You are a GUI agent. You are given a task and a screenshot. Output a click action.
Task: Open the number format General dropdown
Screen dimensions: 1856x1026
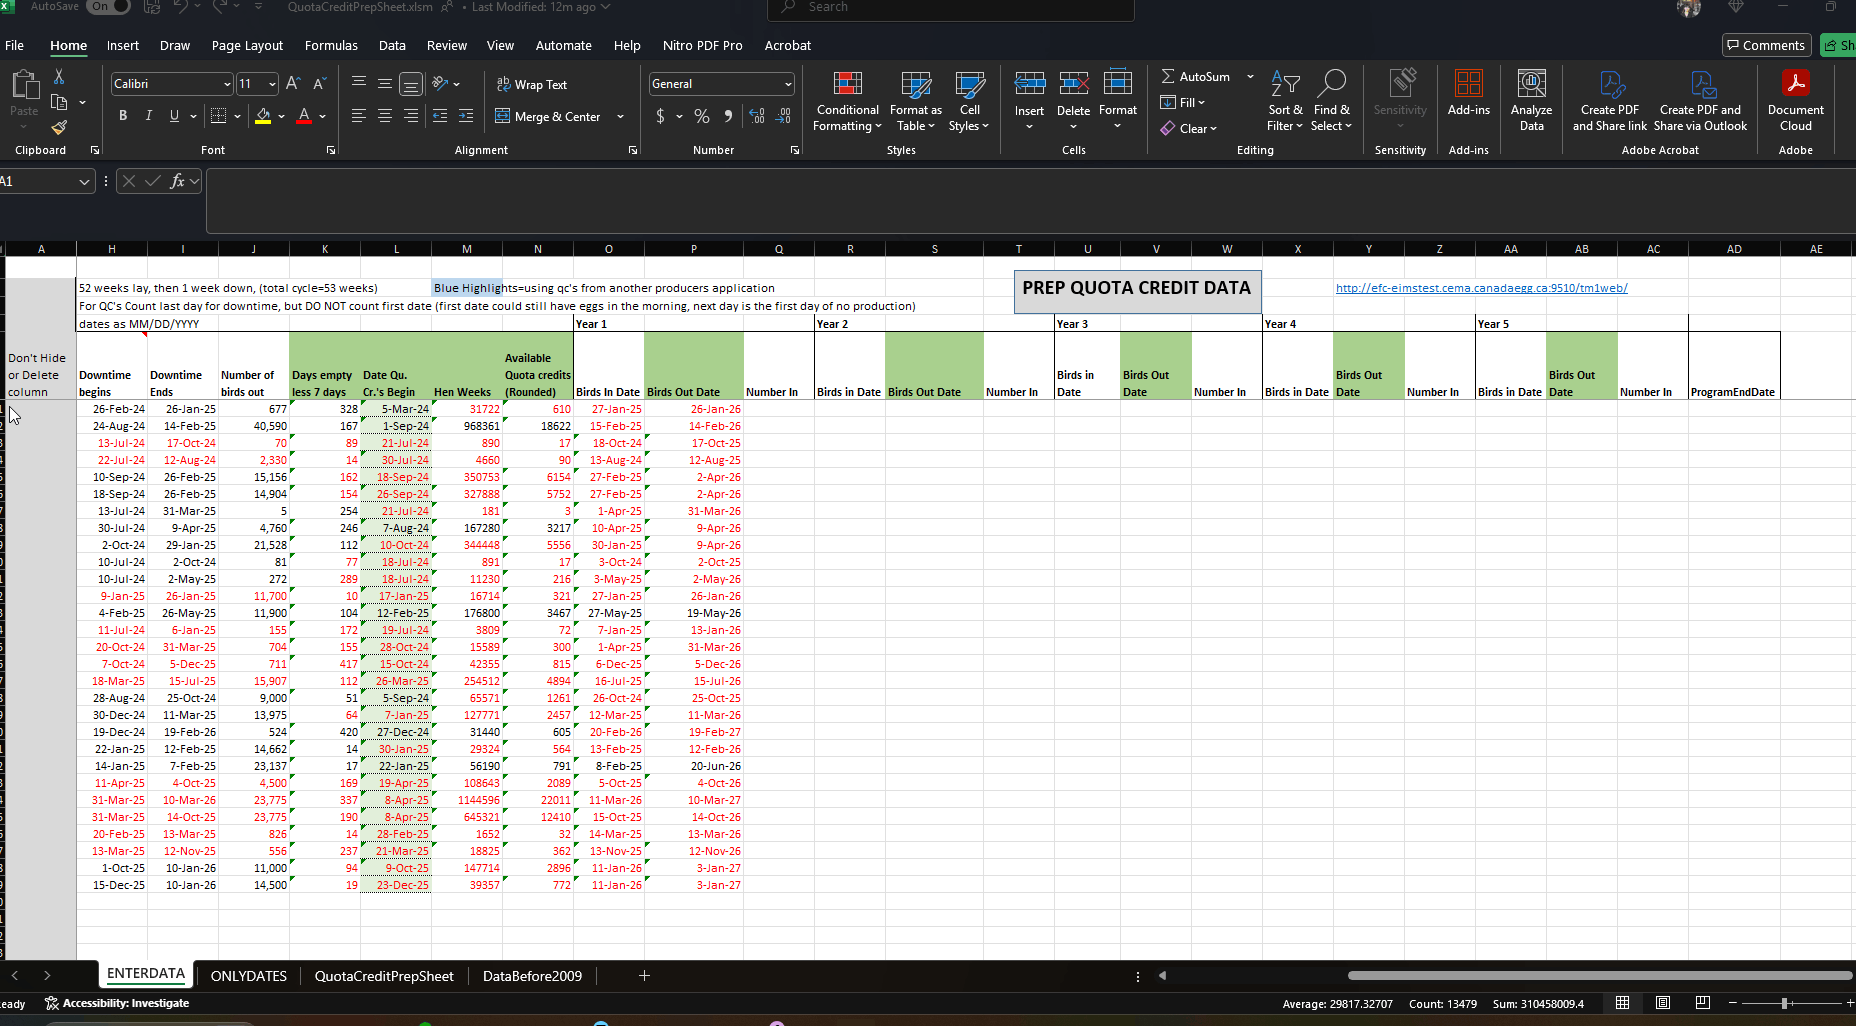point(788,84)
